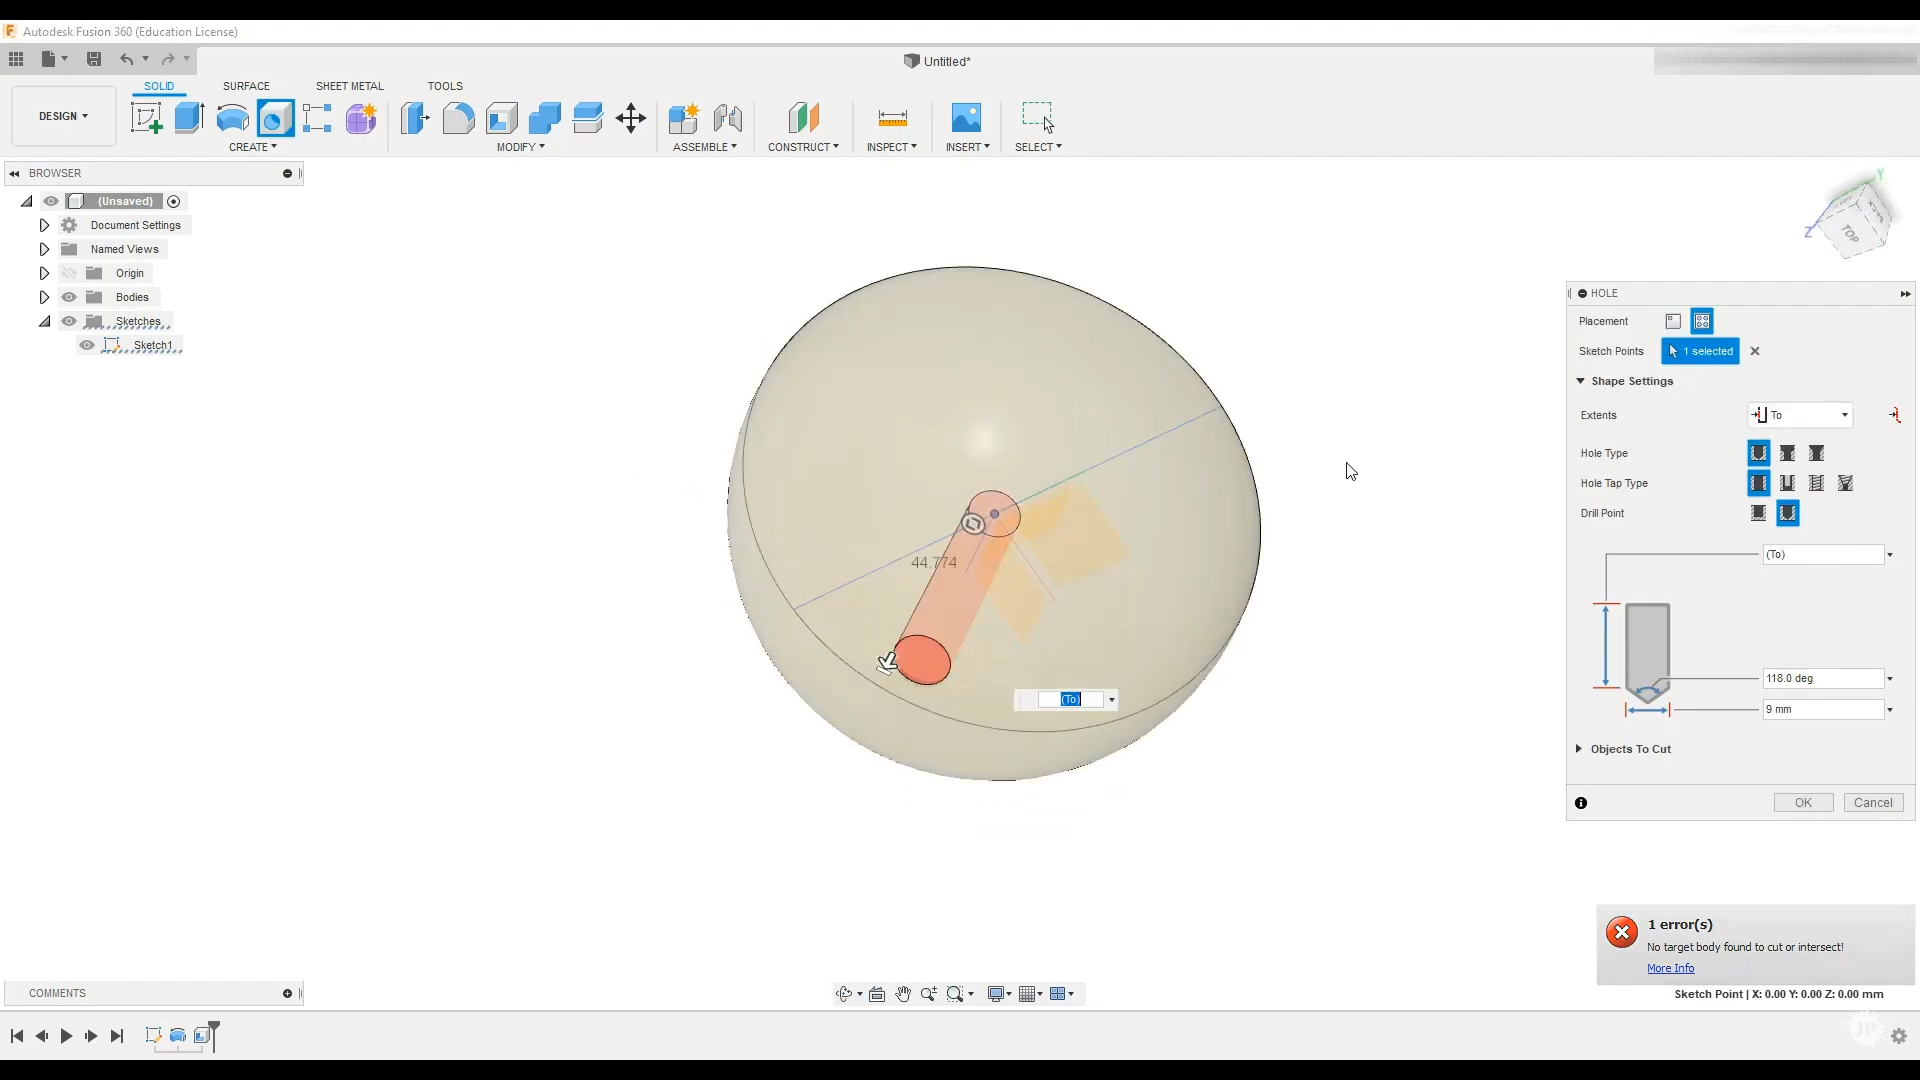Click OK to confirm the hole
Viewport: 1920px width, 1080px height.
tap(1803, 803)
